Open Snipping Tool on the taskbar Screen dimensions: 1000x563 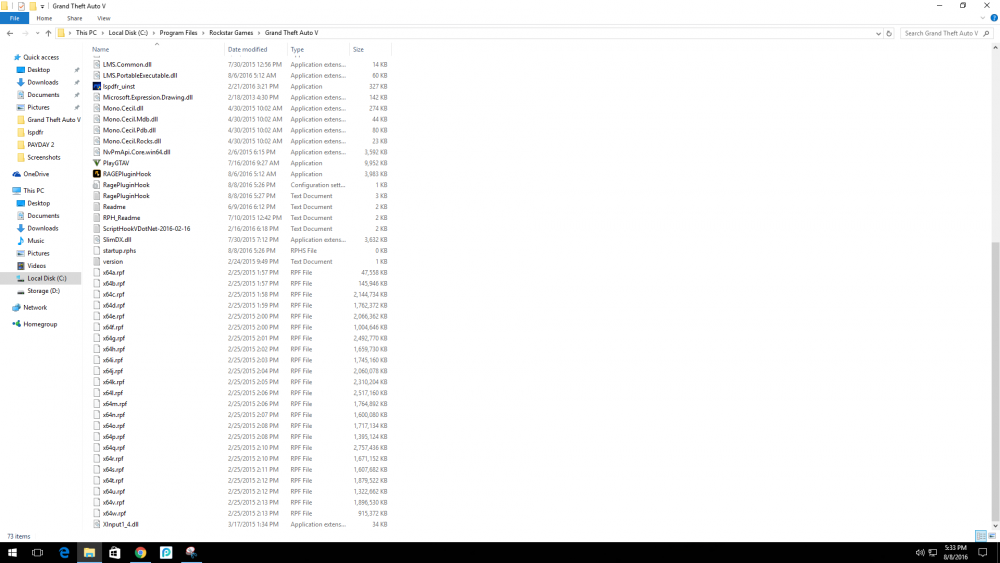(x=191, y=552)
